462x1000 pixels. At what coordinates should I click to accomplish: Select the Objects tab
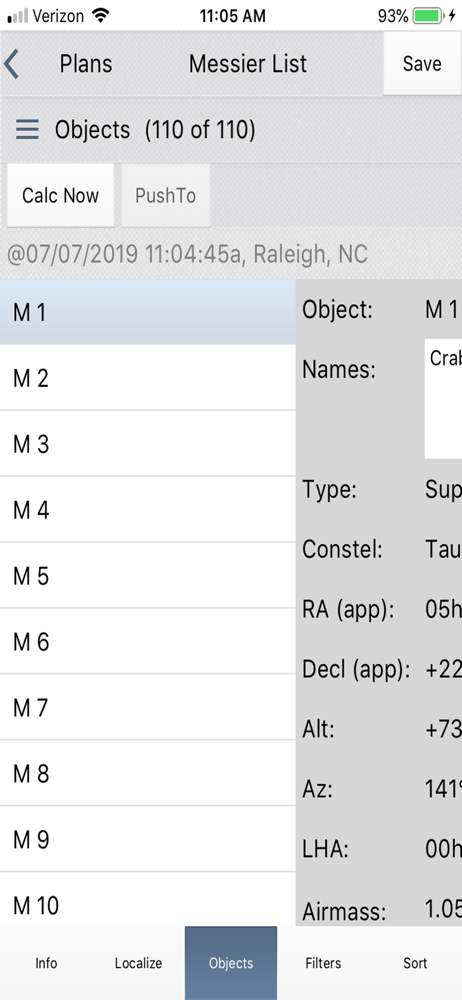231,963
